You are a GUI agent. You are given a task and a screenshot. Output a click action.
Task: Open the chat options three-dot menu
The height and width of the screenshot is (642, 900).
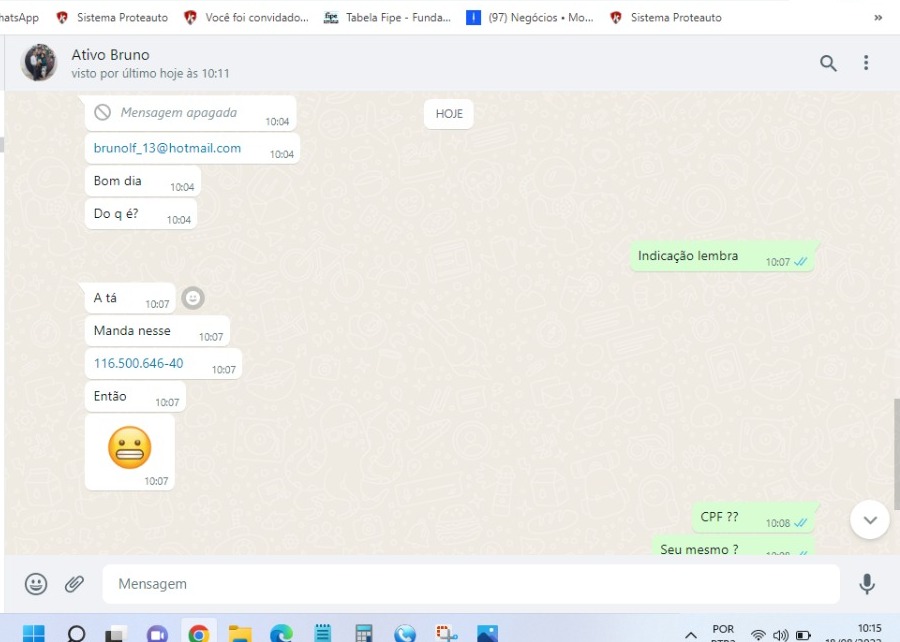tap(866, 63)
